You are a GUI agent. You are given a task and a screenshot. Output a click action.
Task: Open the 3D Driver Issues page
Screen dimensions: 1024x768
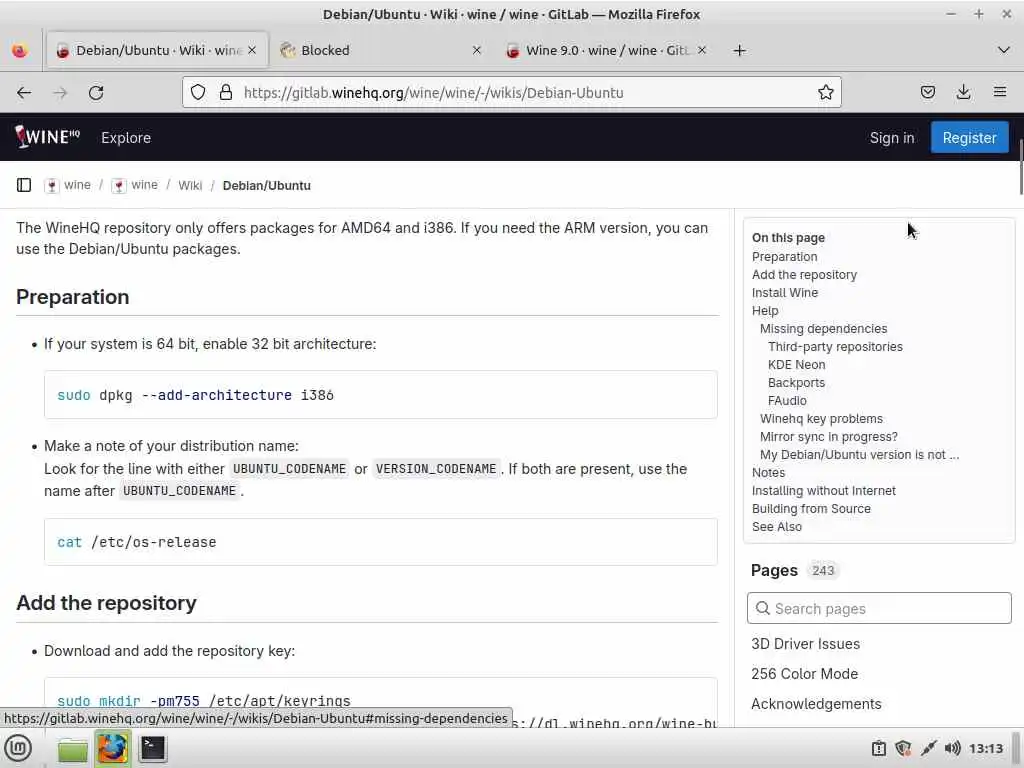pyautogui.click(x=805, y=644)
